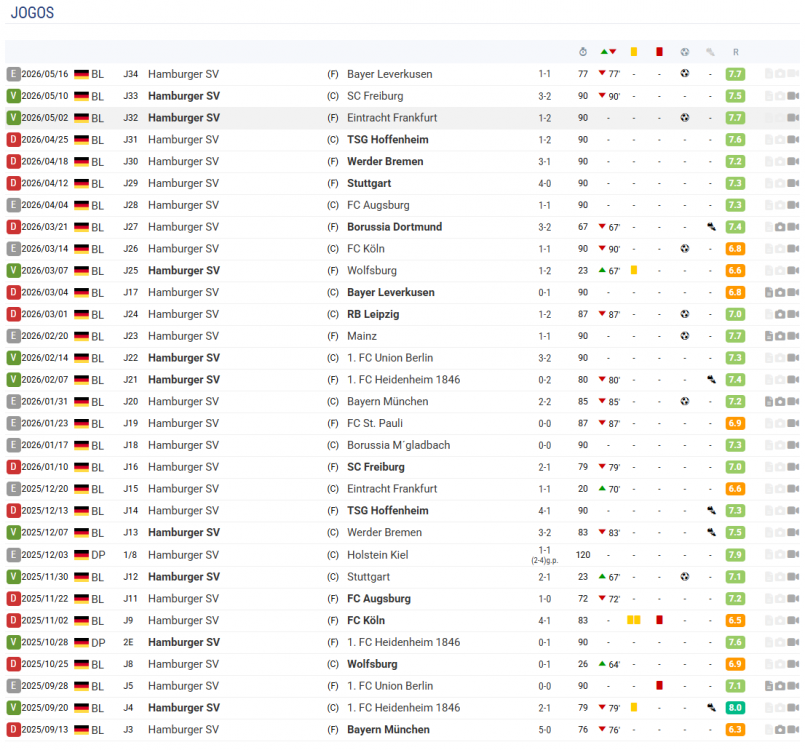This screenshot has width=805, height=750.
Task: Open Hamburger SV link in J33 row
Action: 184,96
